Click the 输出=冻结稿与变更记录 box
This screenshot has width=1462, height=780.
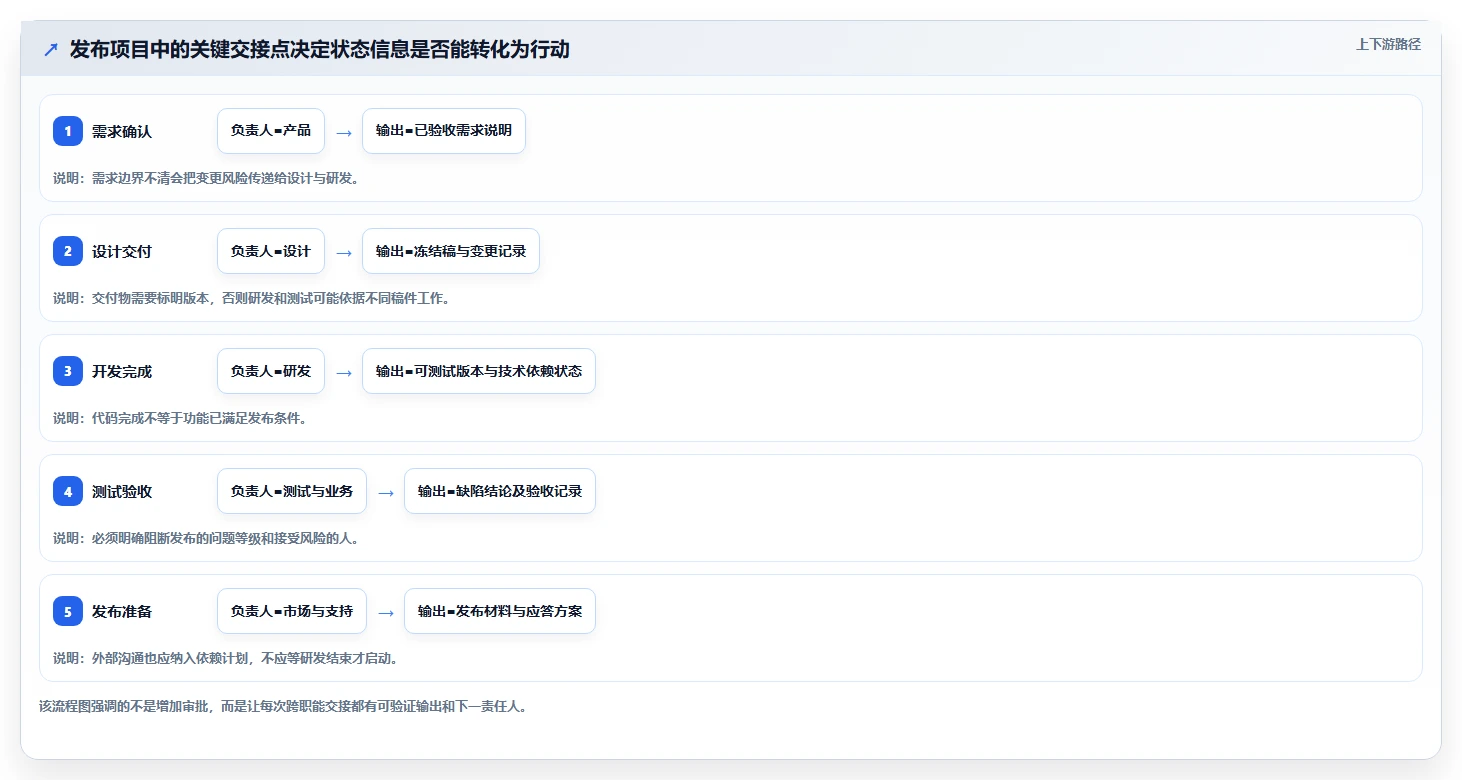coord(451,251)
